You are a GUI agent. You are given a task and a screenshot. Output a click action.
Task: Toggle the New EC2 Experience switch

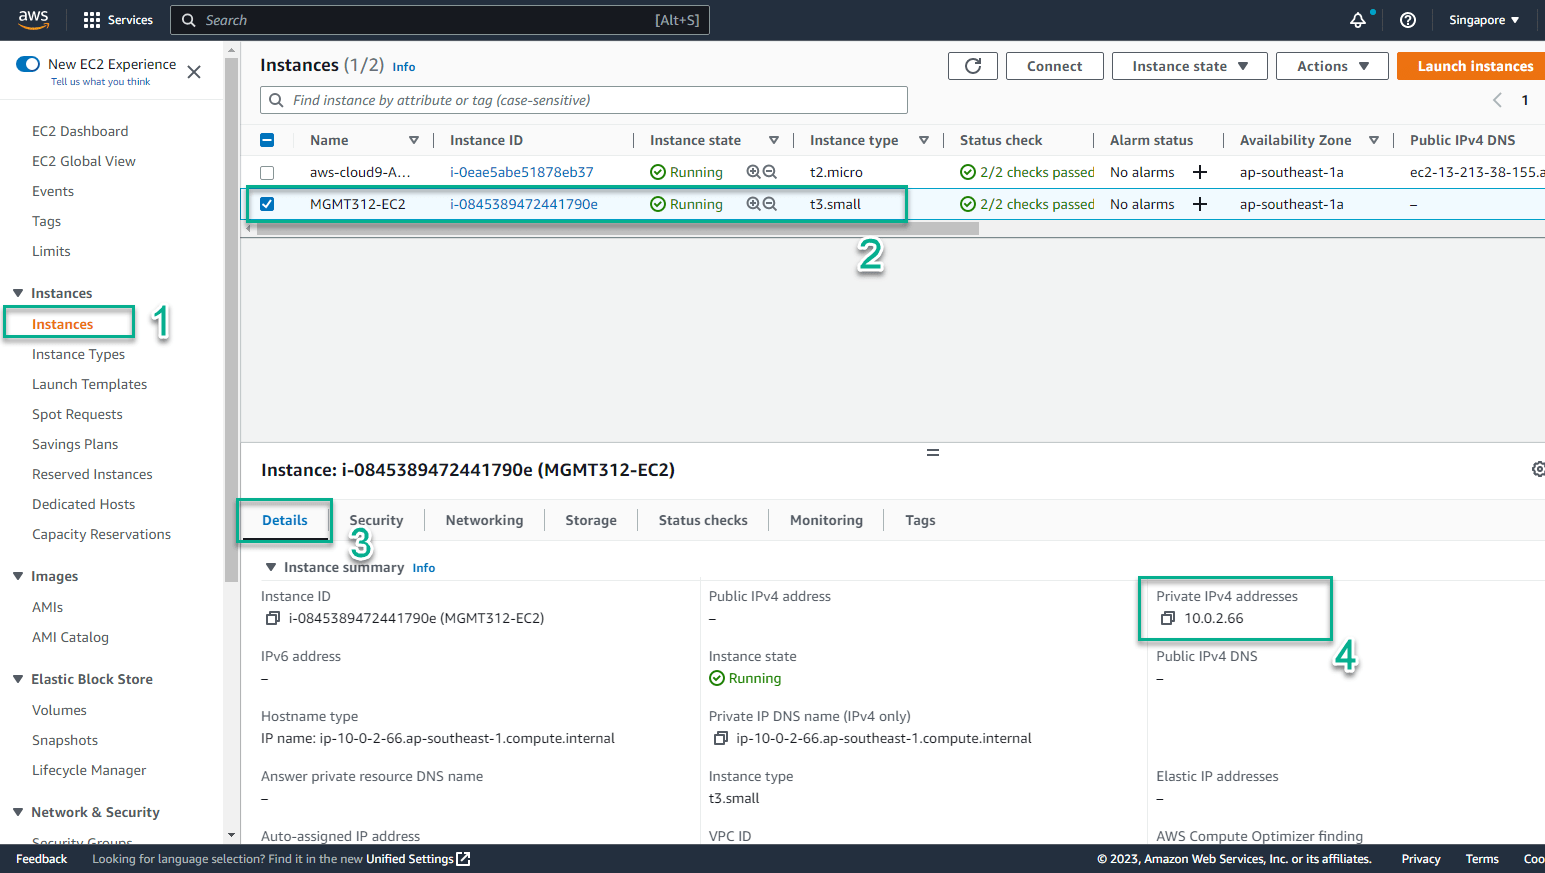(28, 64)
